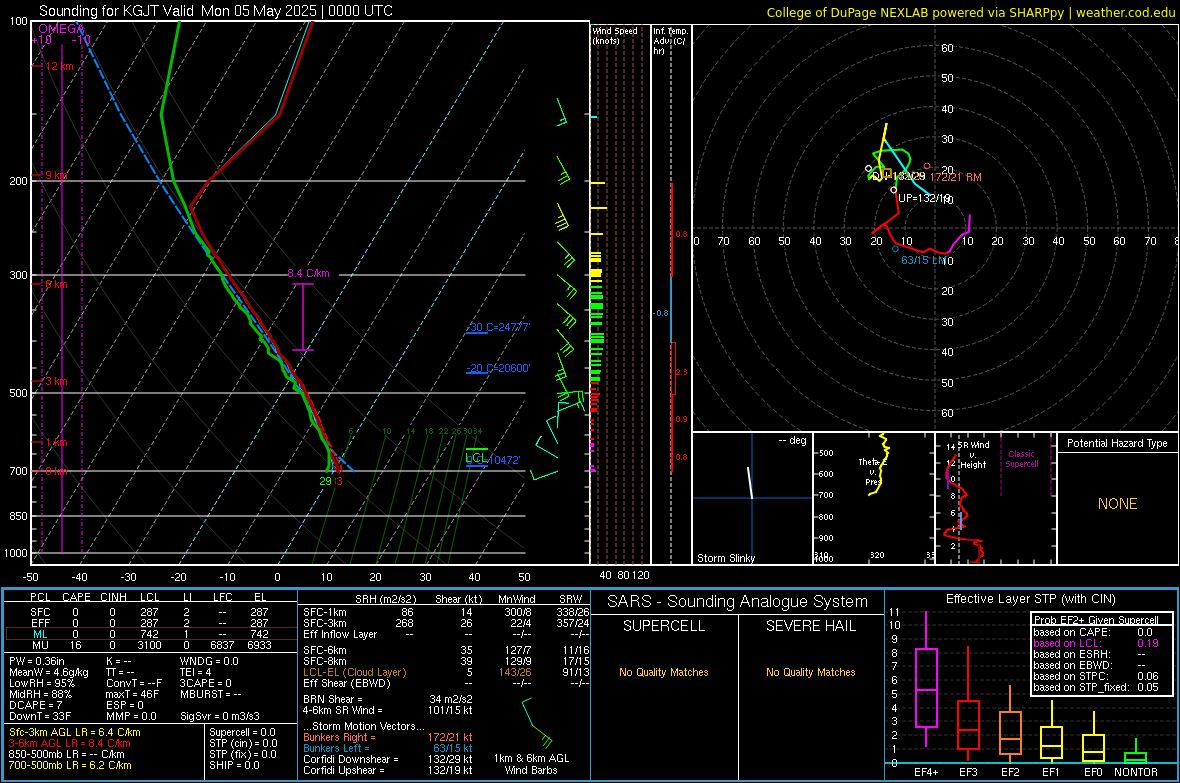Viewport: 1180px width, 783px height.
Task: Click the Bunkers Right = 172/21 kt row
Action: point(388,737)
